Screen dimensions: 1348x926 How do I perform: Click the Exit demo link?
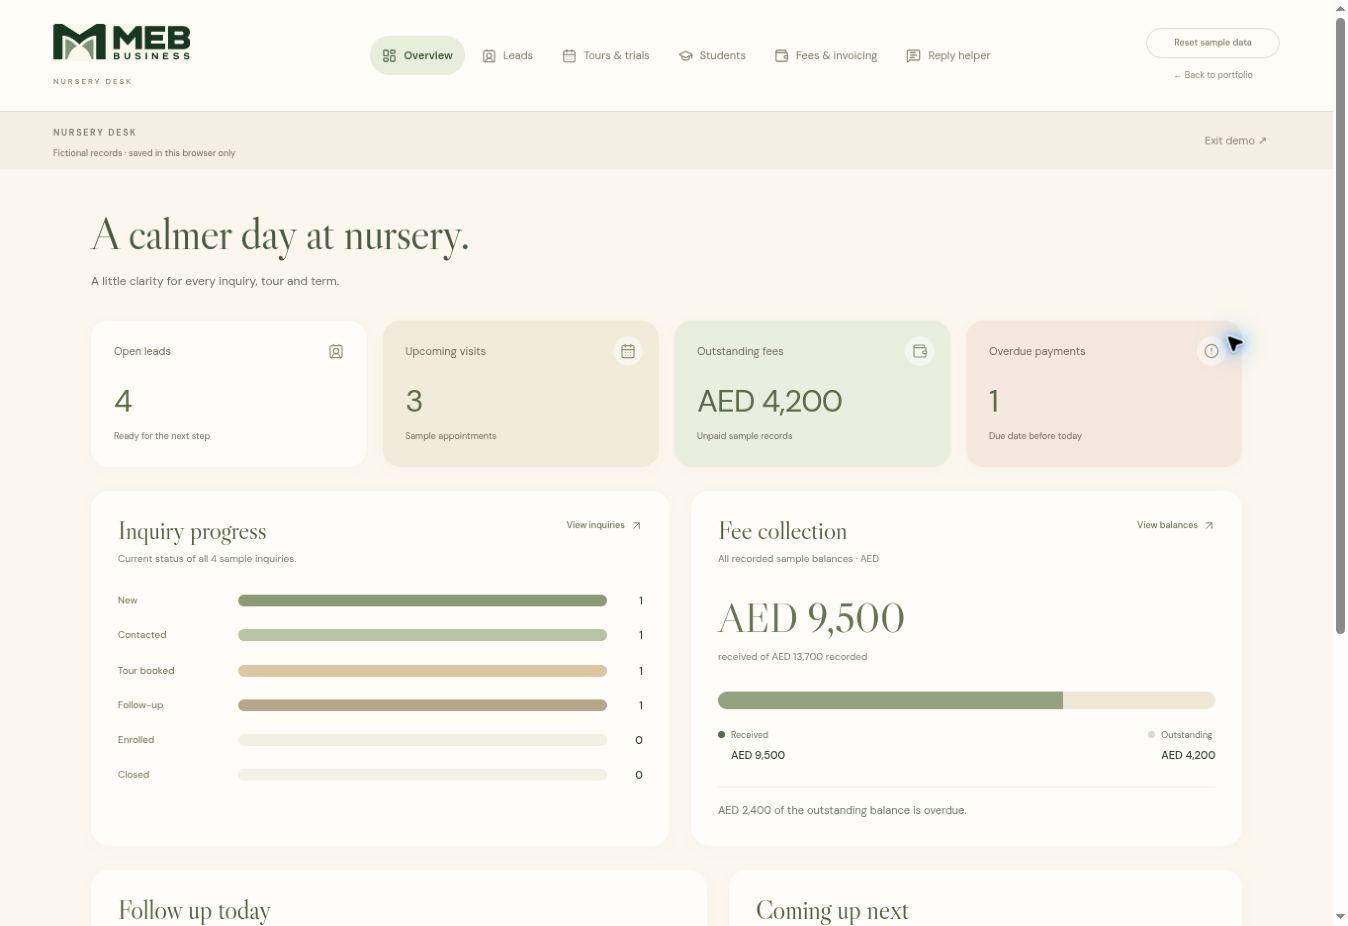[1235, 141]
